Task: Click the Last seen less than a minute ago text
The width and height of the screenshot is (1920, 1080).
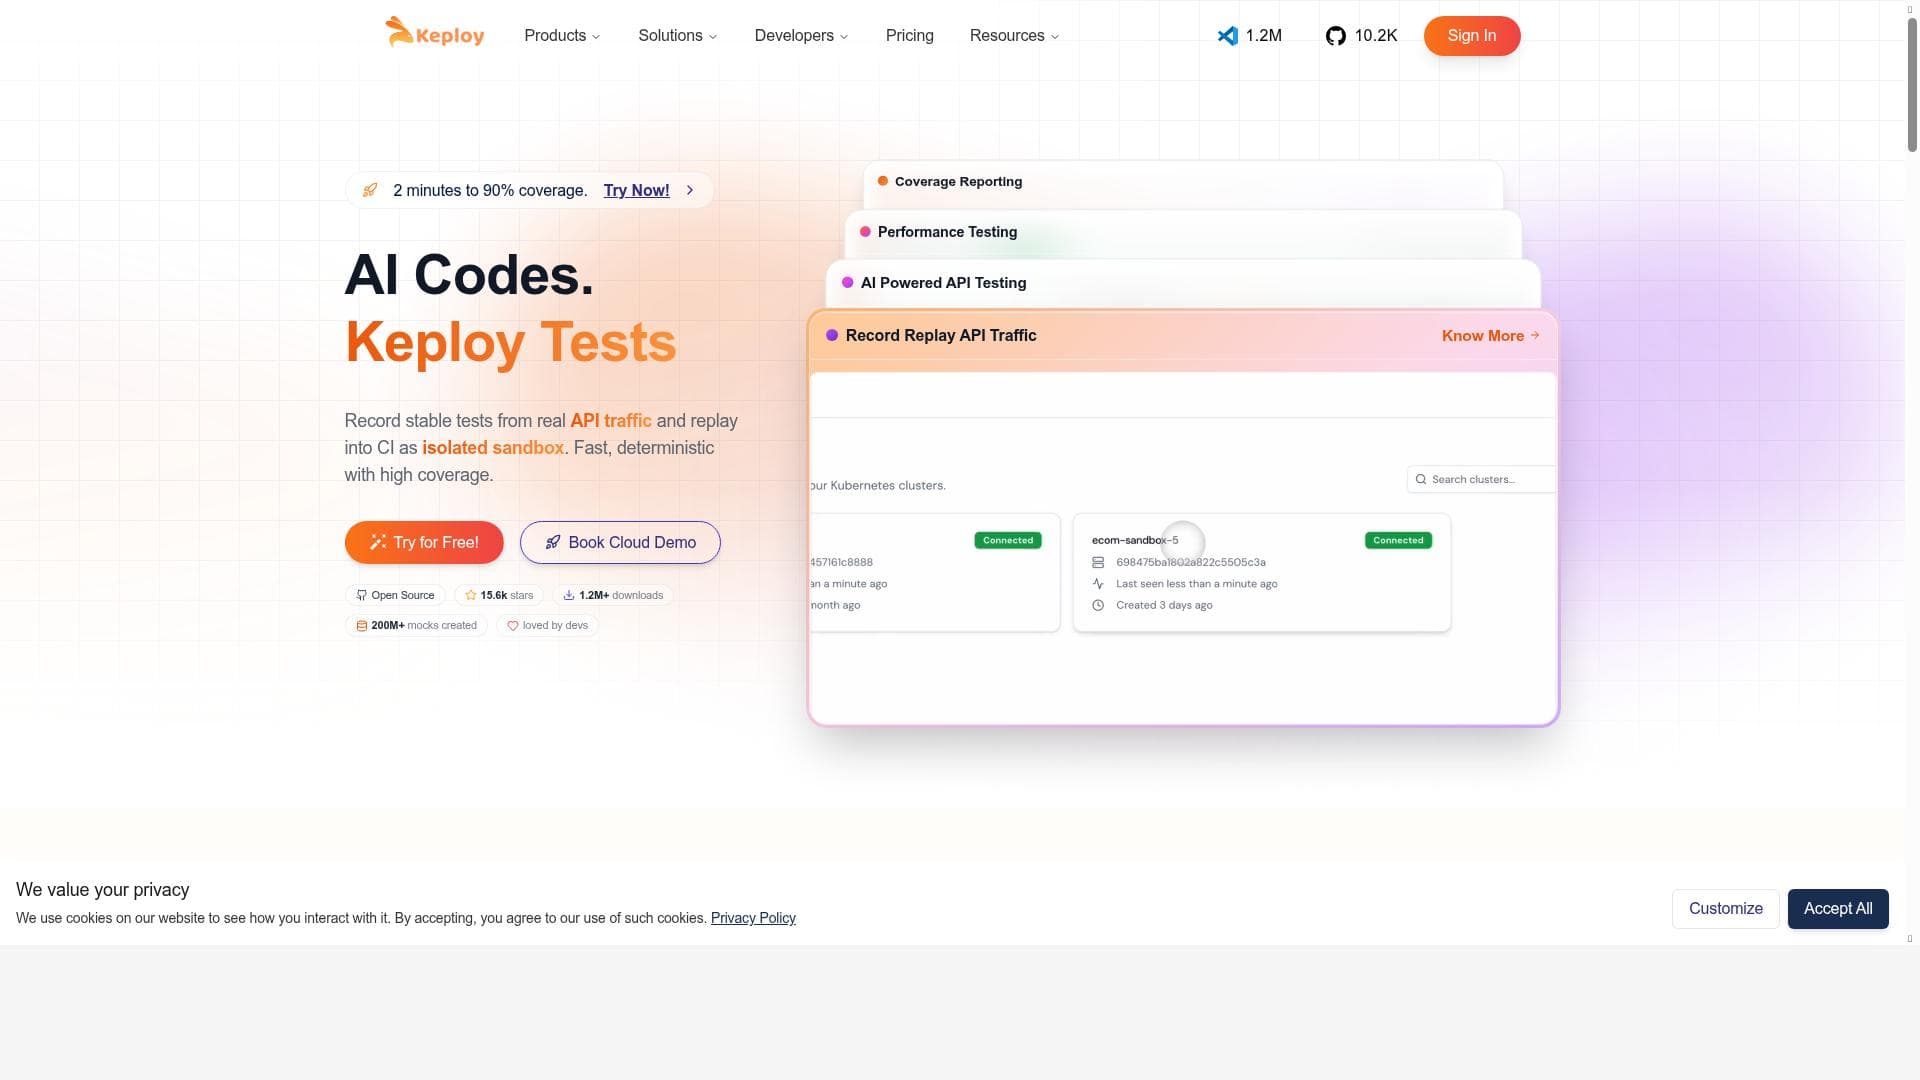Action: (x=1196, y=583)
